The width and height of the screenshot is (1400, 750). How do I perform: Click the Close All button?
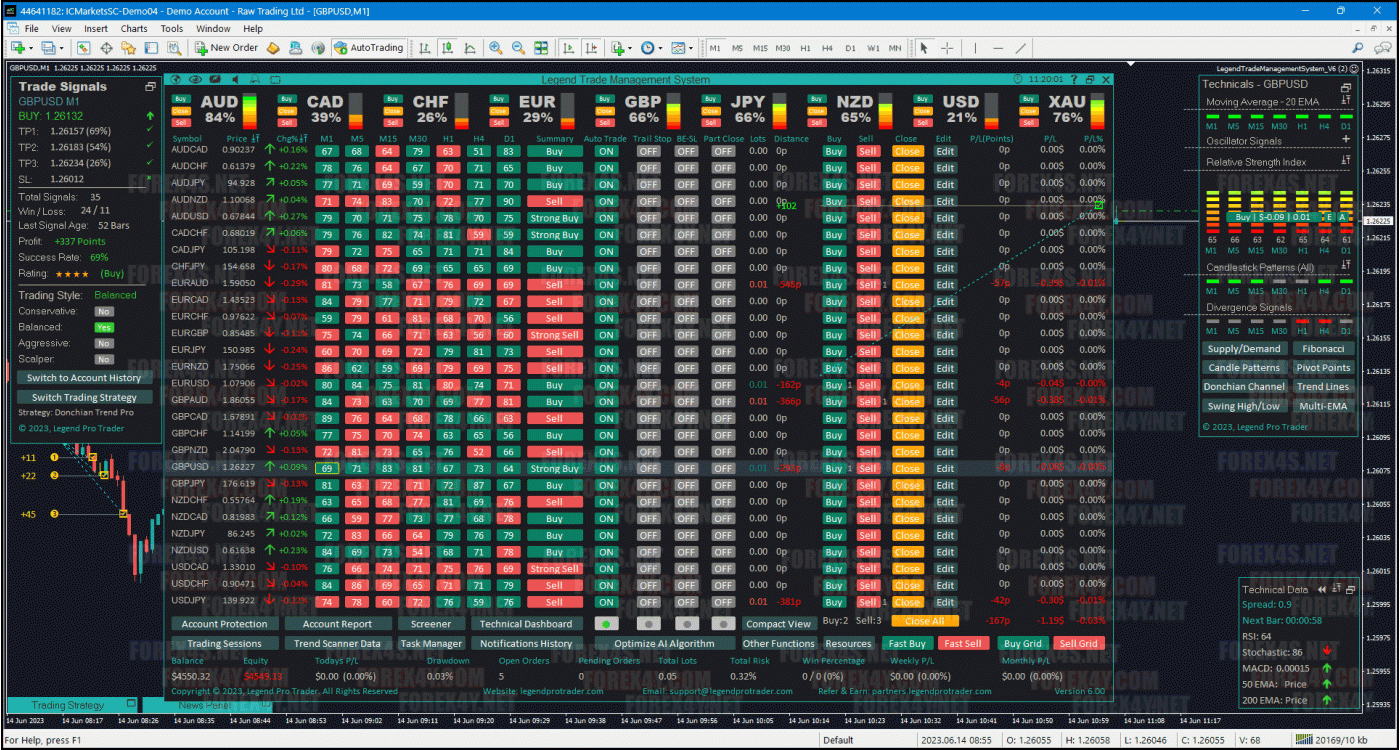coord(924,621)
